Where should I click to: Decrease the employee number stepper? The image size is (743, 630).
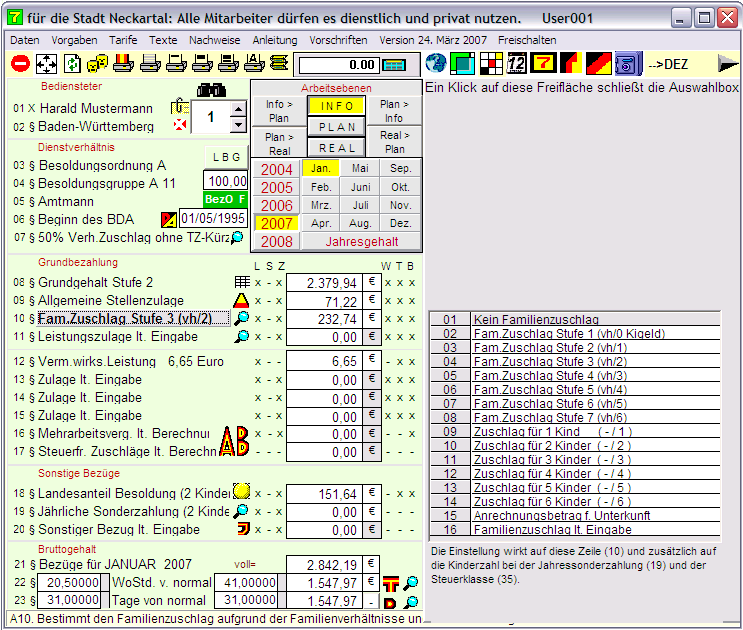[238, 125]
